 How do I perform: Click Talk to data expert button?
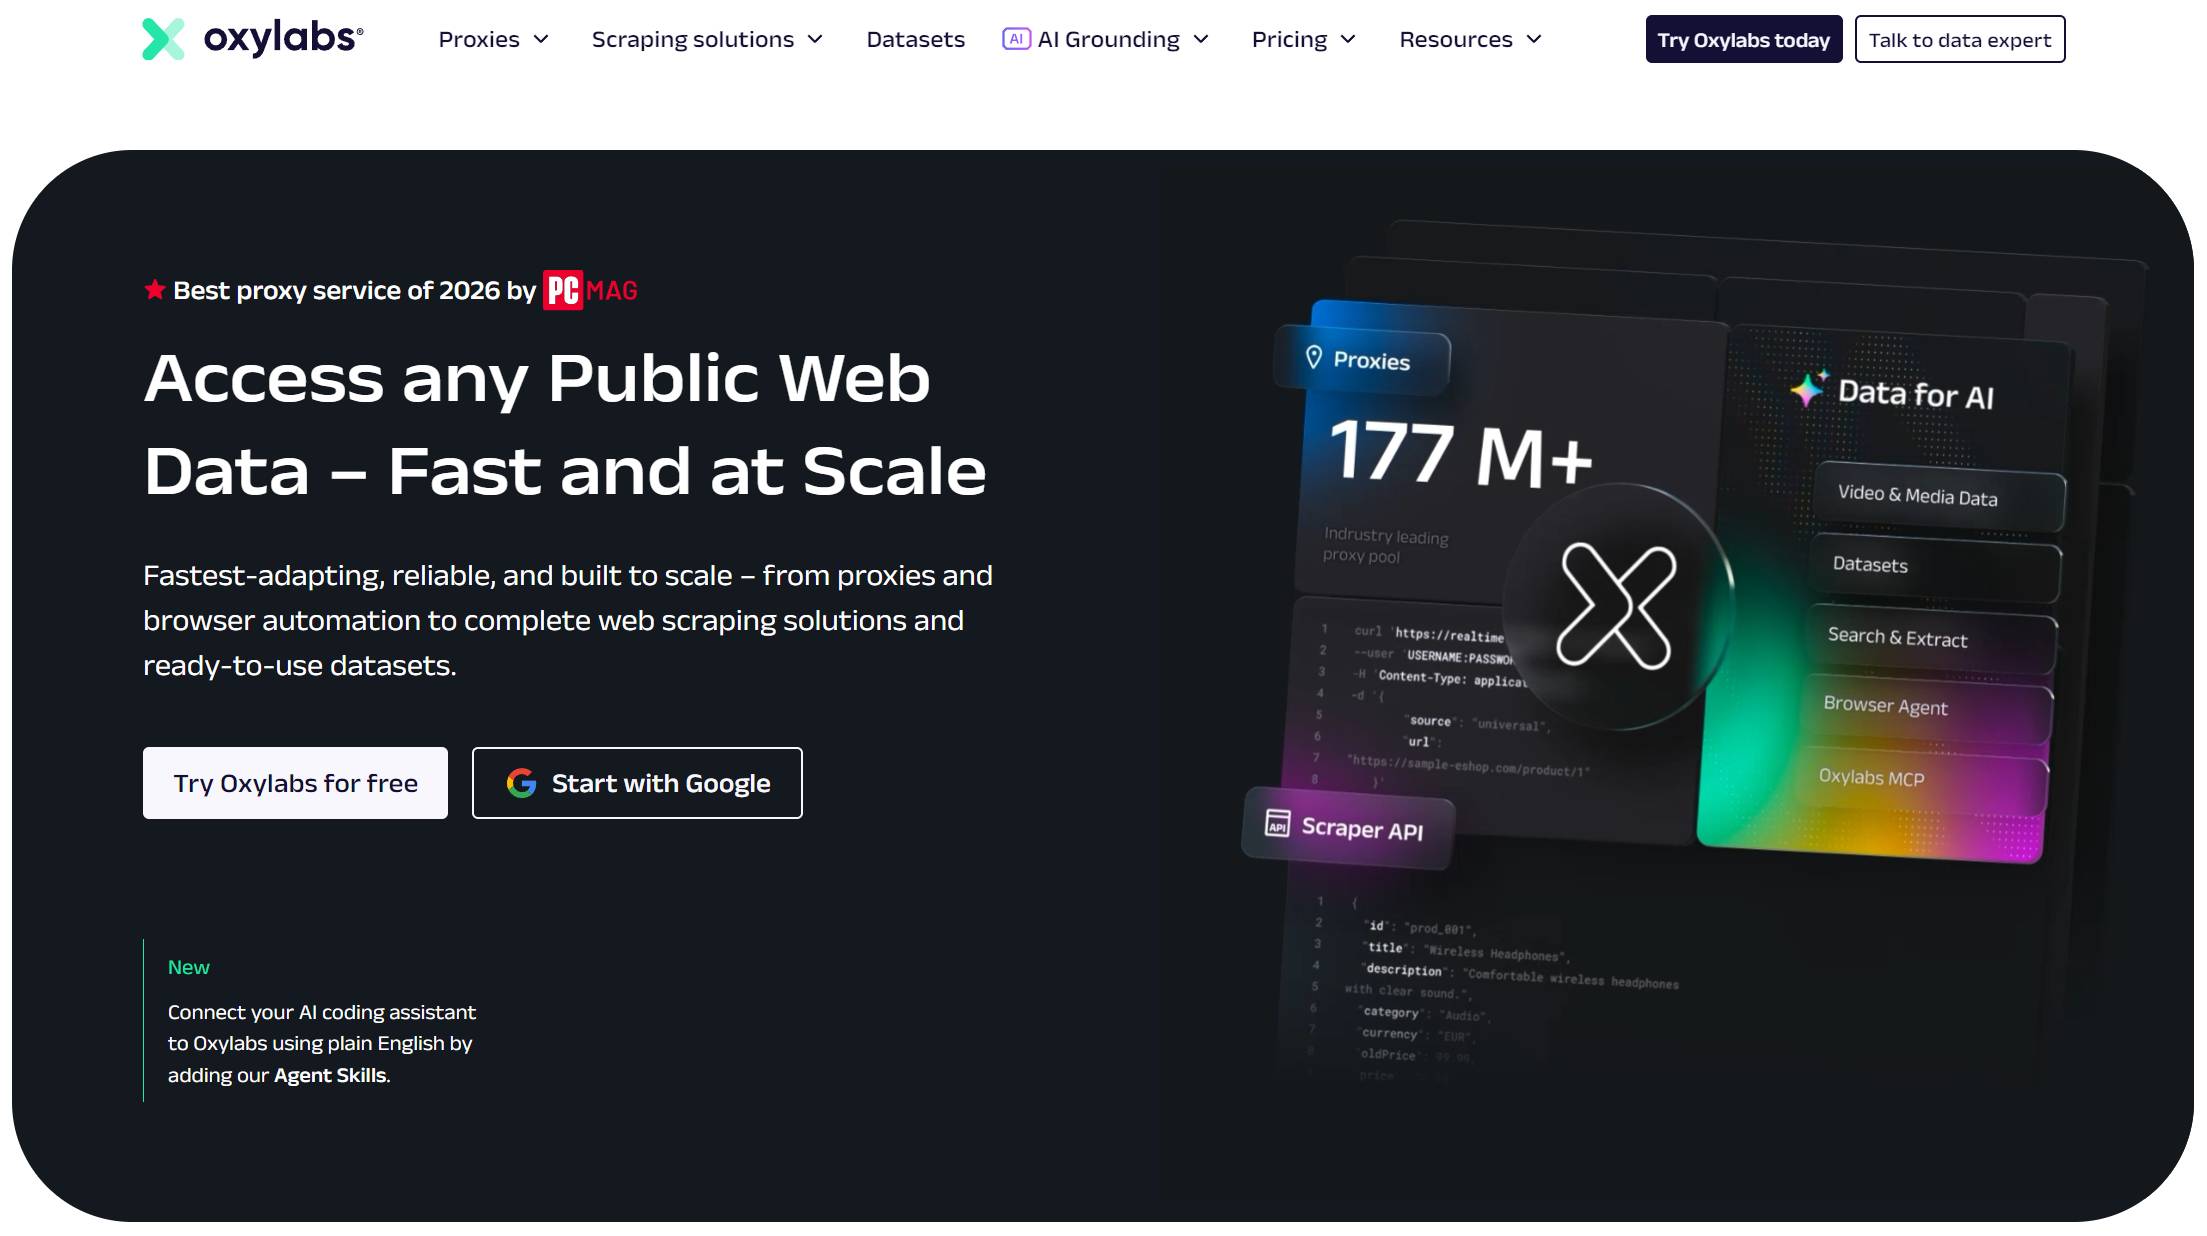point(1959,39)
